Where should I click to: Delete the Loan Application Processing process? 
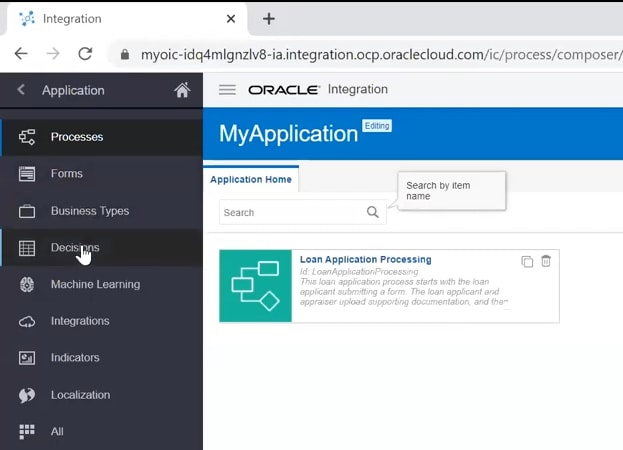pos(546,262)
